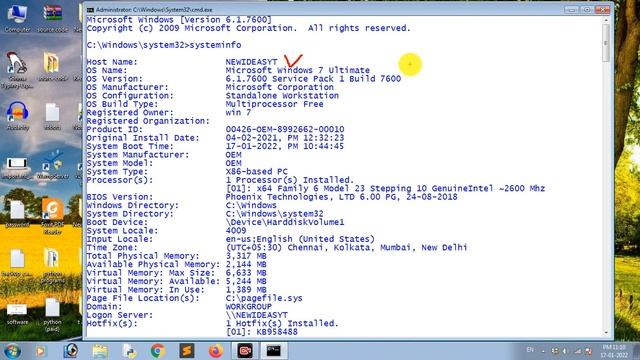Viewport: 640px width, 360px height.
Task: Click the 'en-us;English (United States)' value
Action: 300,239
